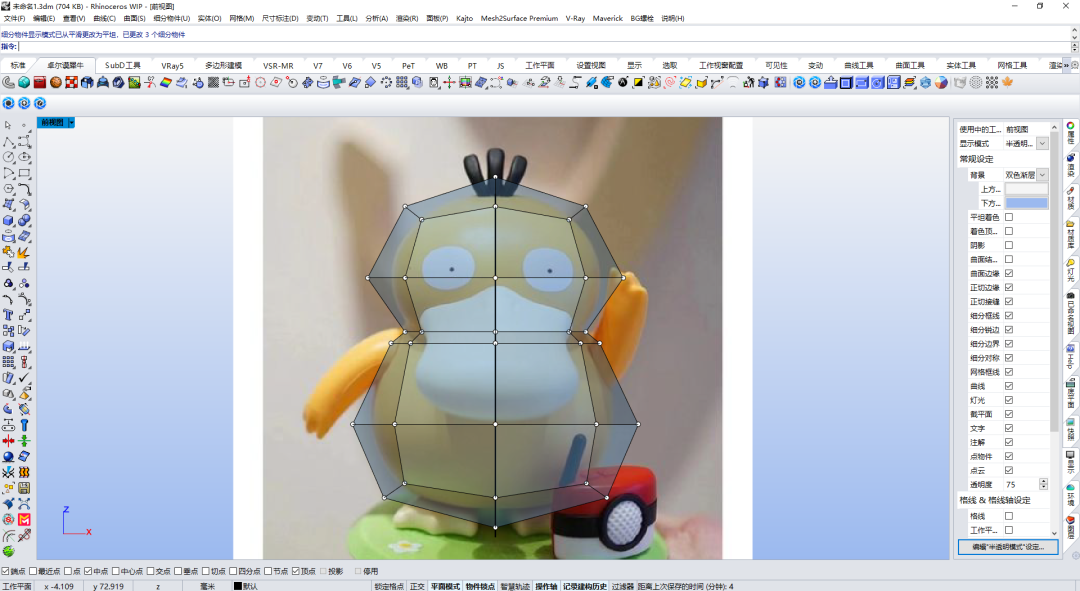Click the 透明度 value field showing 75
The height and width of the screenshot is (591, 1080).
pos(1021,484)
